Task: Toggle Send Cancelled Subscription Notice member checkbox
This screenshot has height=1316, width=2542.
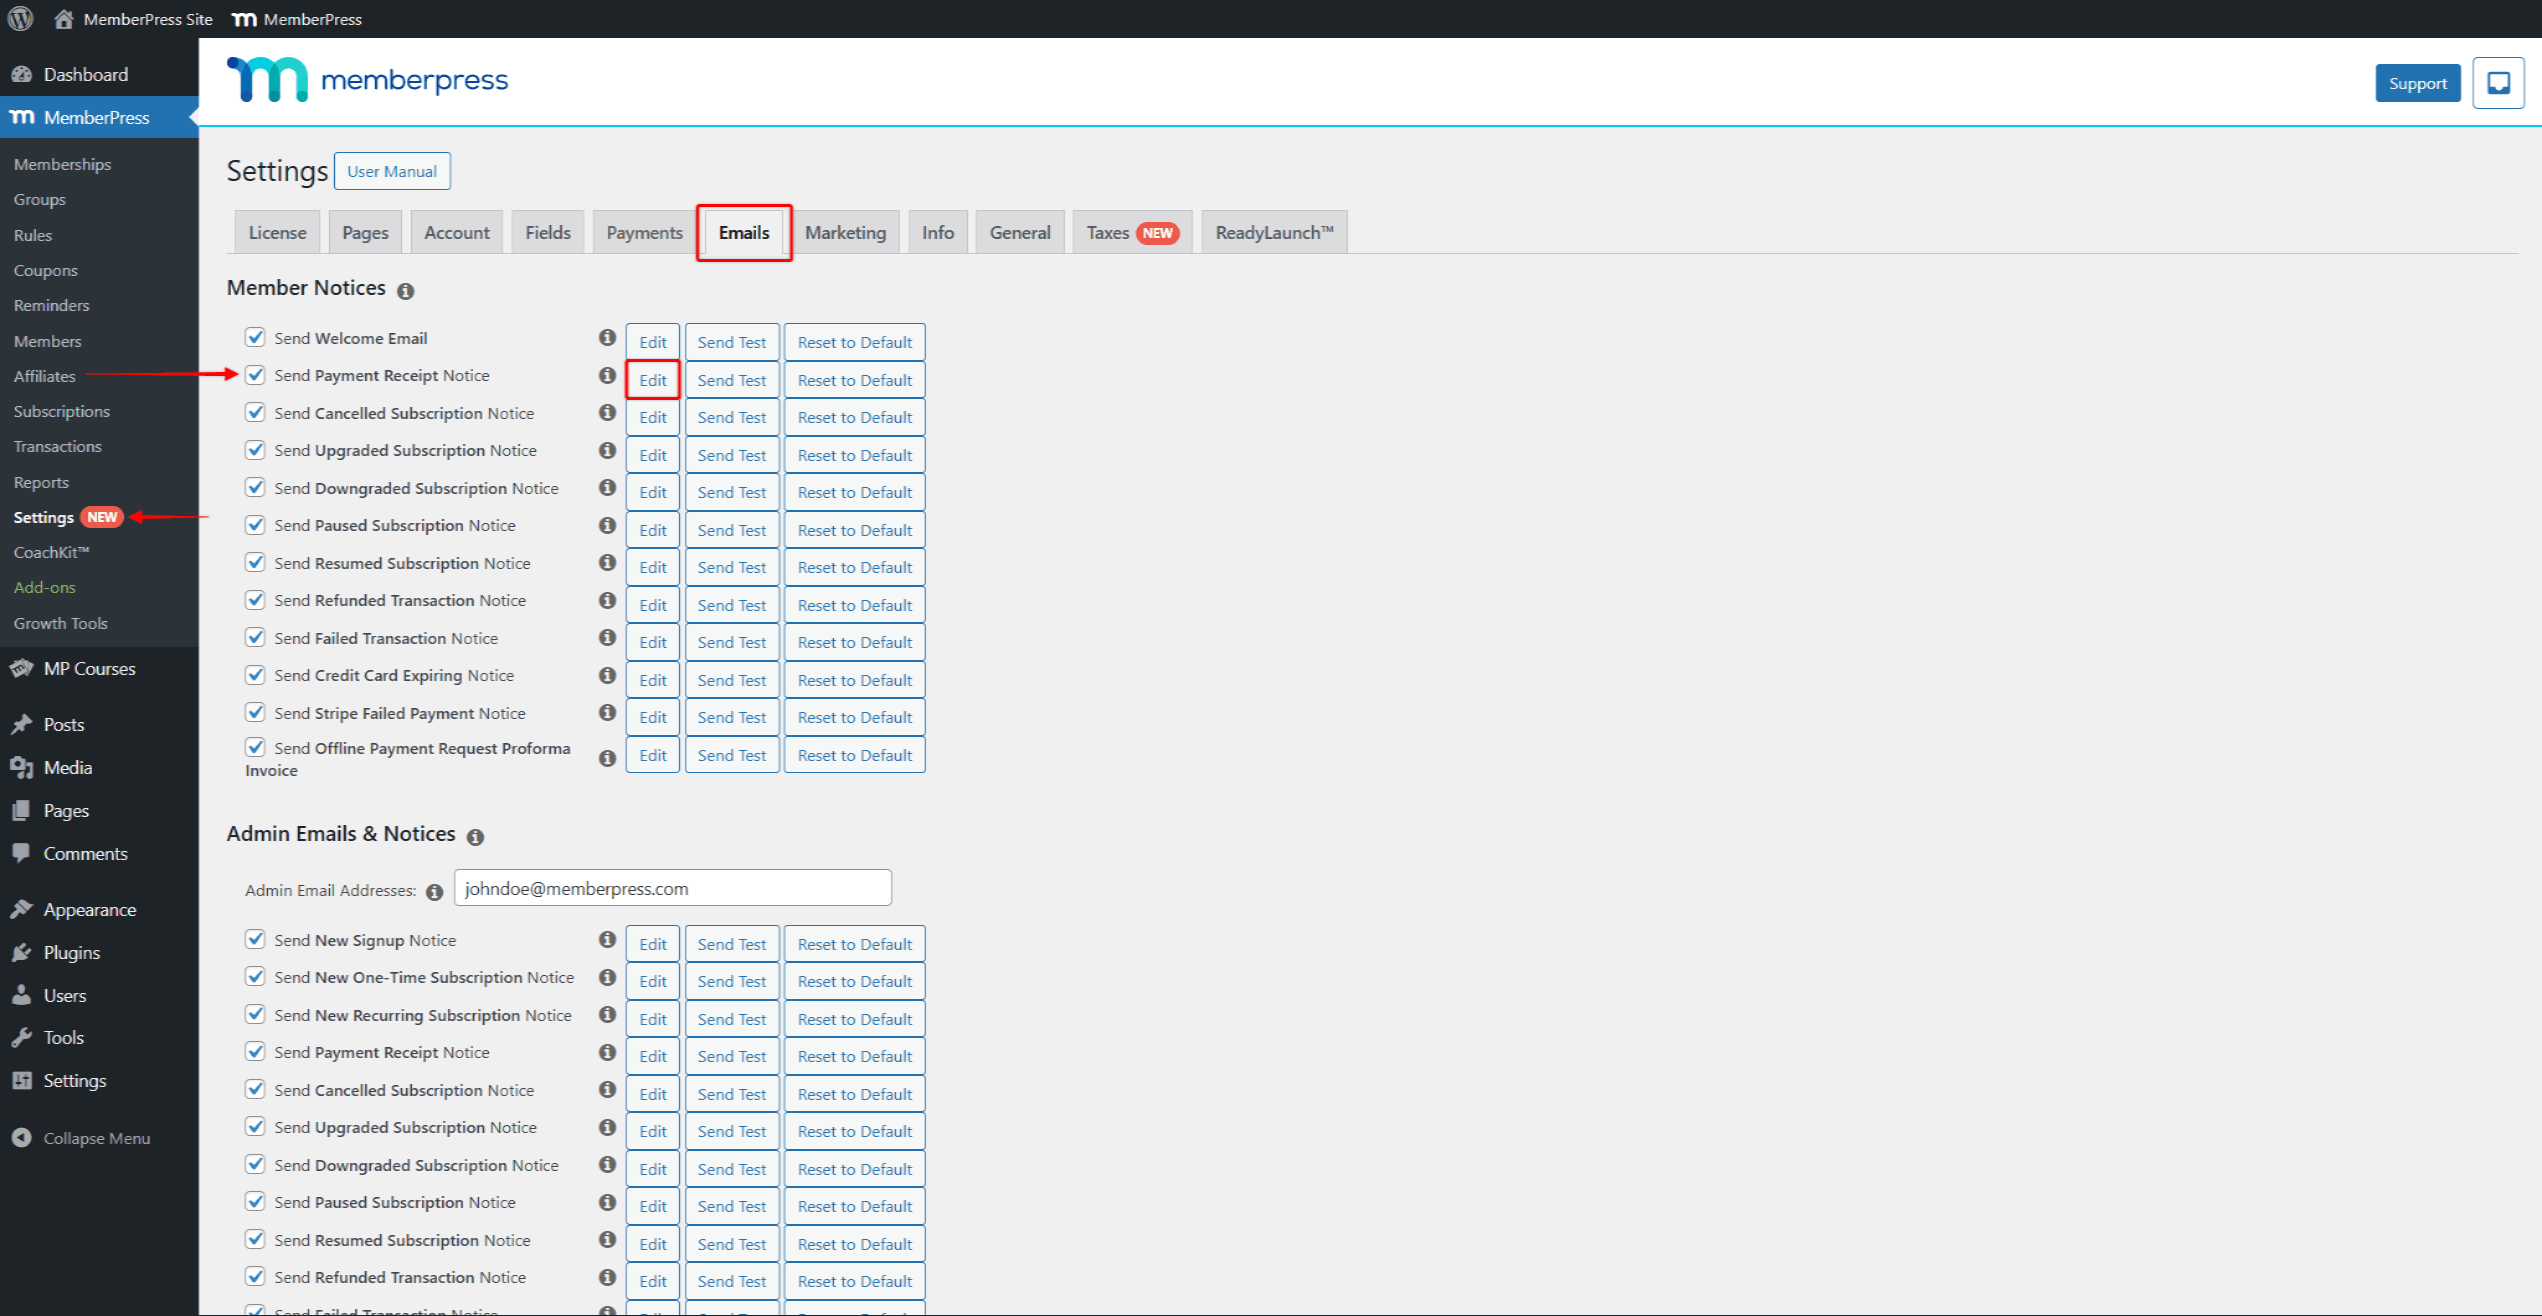Action: click(x=255, y=412)
